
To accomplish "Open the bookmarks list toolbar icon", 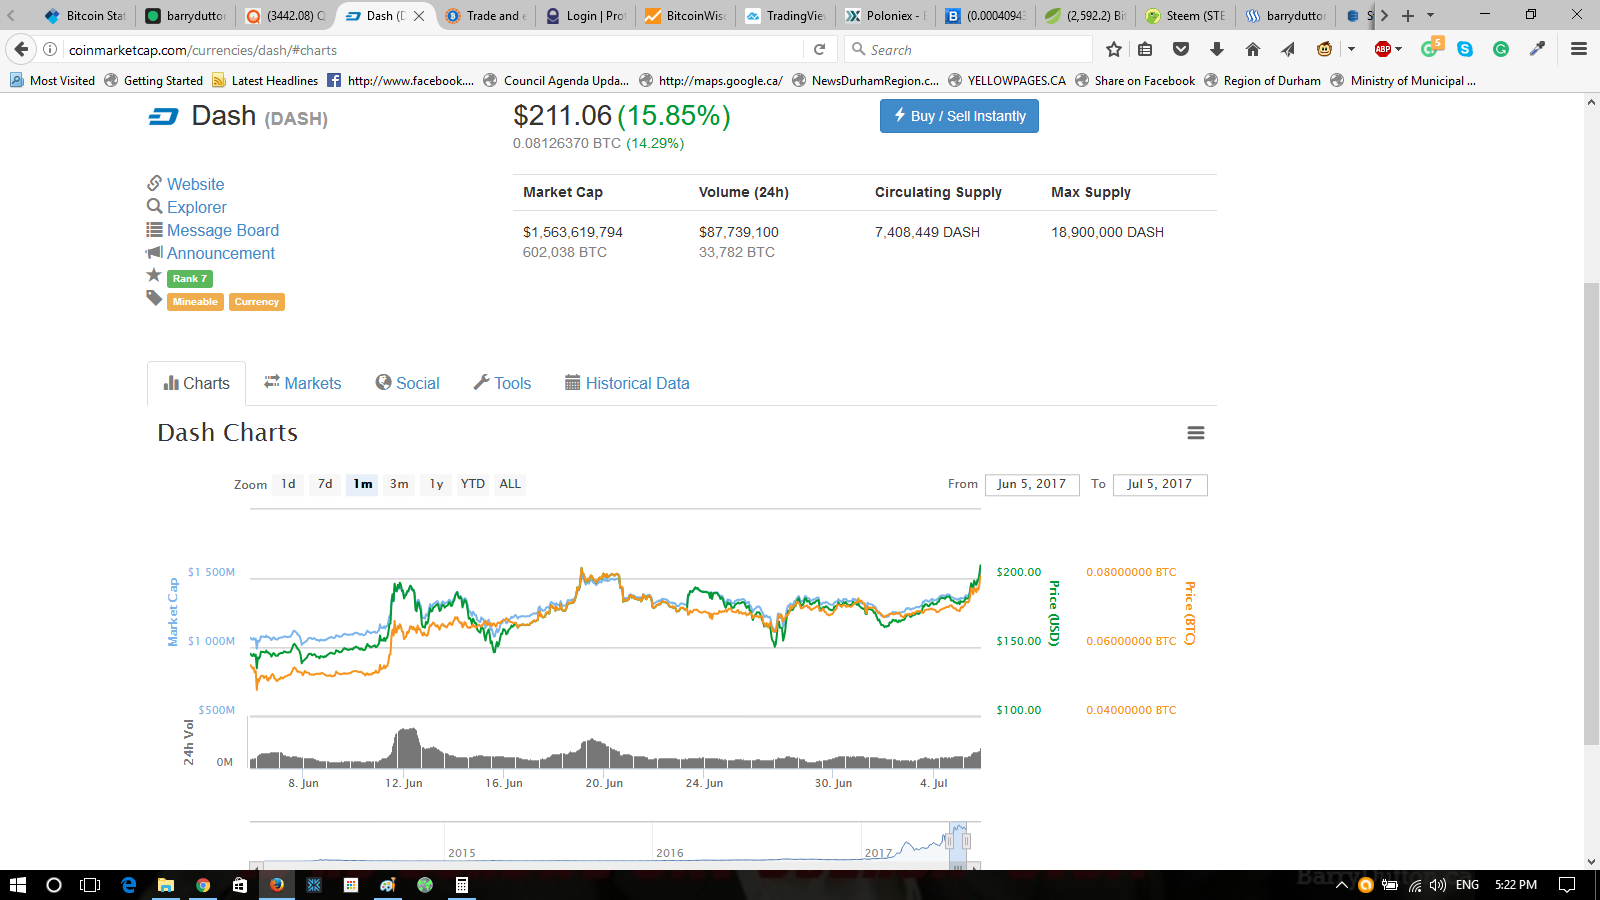I will click(1145, 49).
